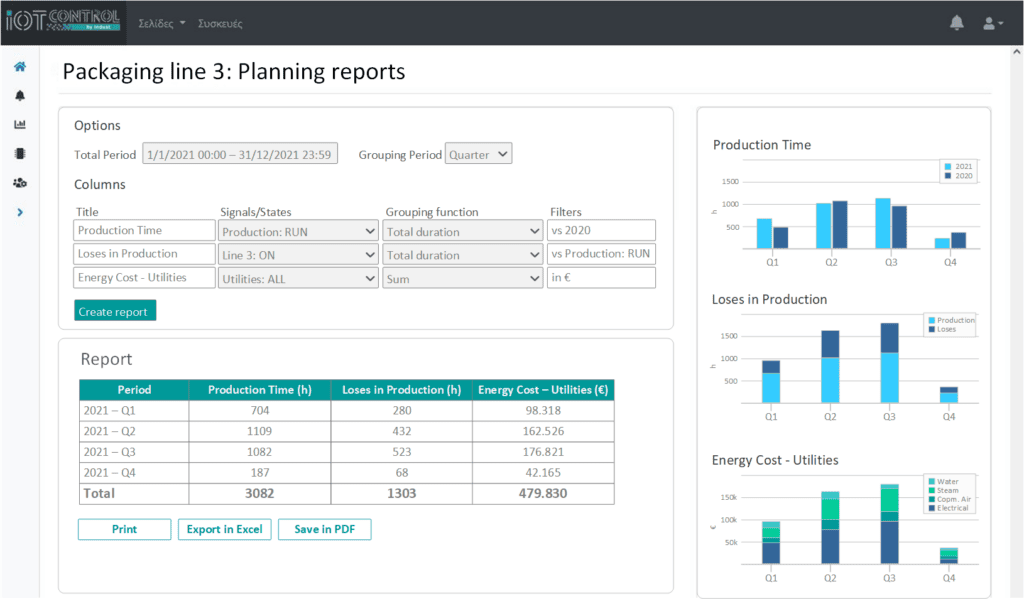1024x599 pixels.
Task: Open the Production: RUN signal dropdown
Action: 298,231
